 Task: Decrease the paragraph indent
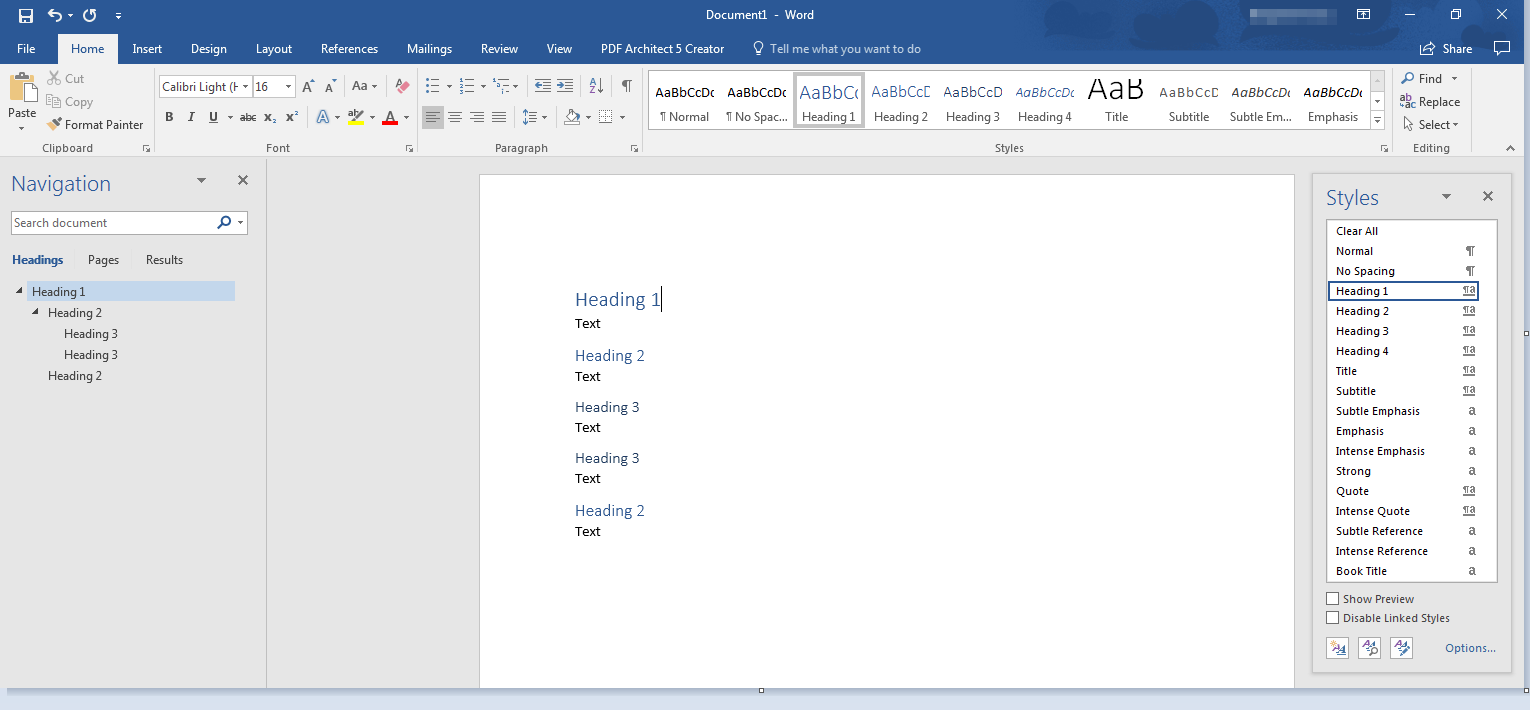tap(543, 87)
